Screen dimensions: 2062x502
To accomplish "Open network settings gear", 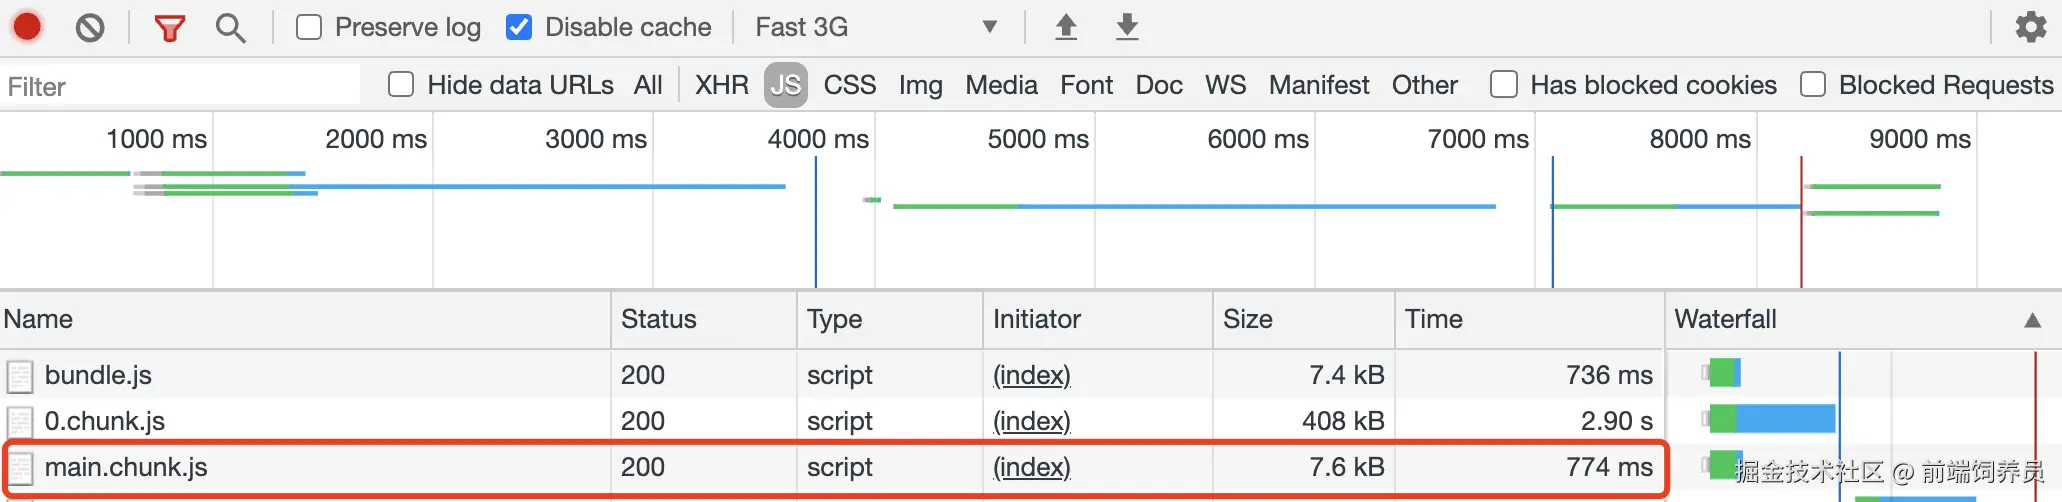I will pos(2031,27).
